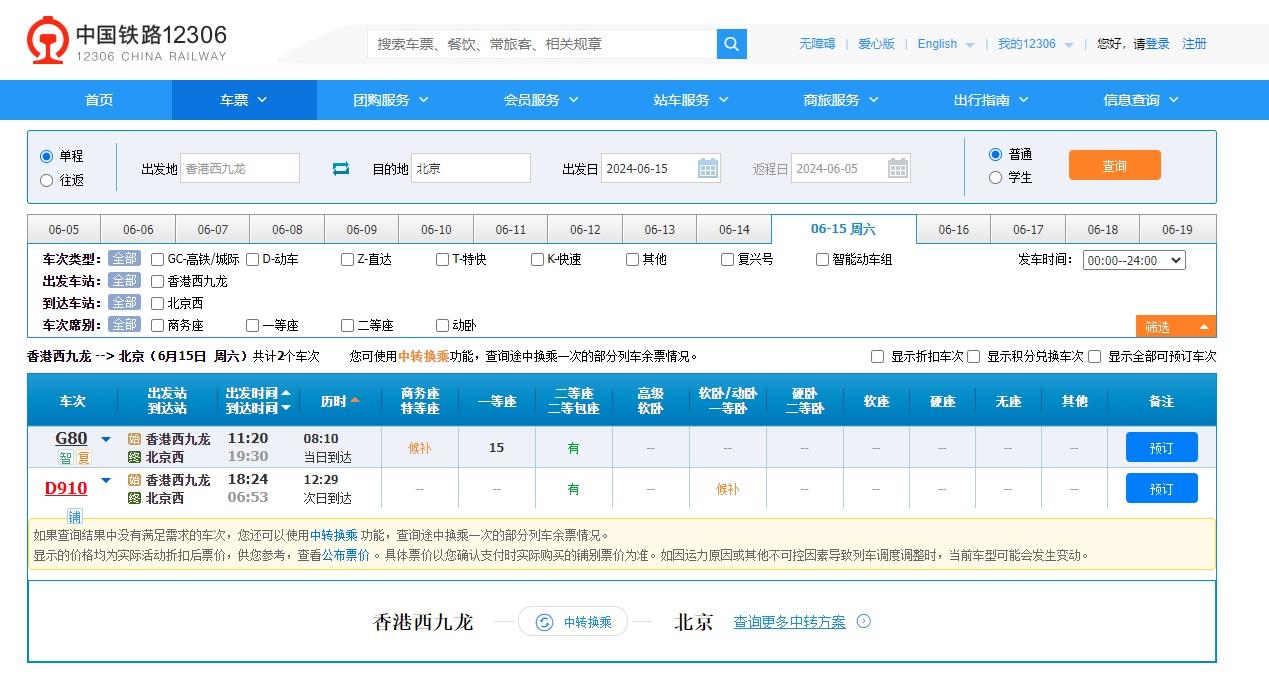Click the 目的地 destination input field
The image size is (1269, 698).
pos(470,168)
